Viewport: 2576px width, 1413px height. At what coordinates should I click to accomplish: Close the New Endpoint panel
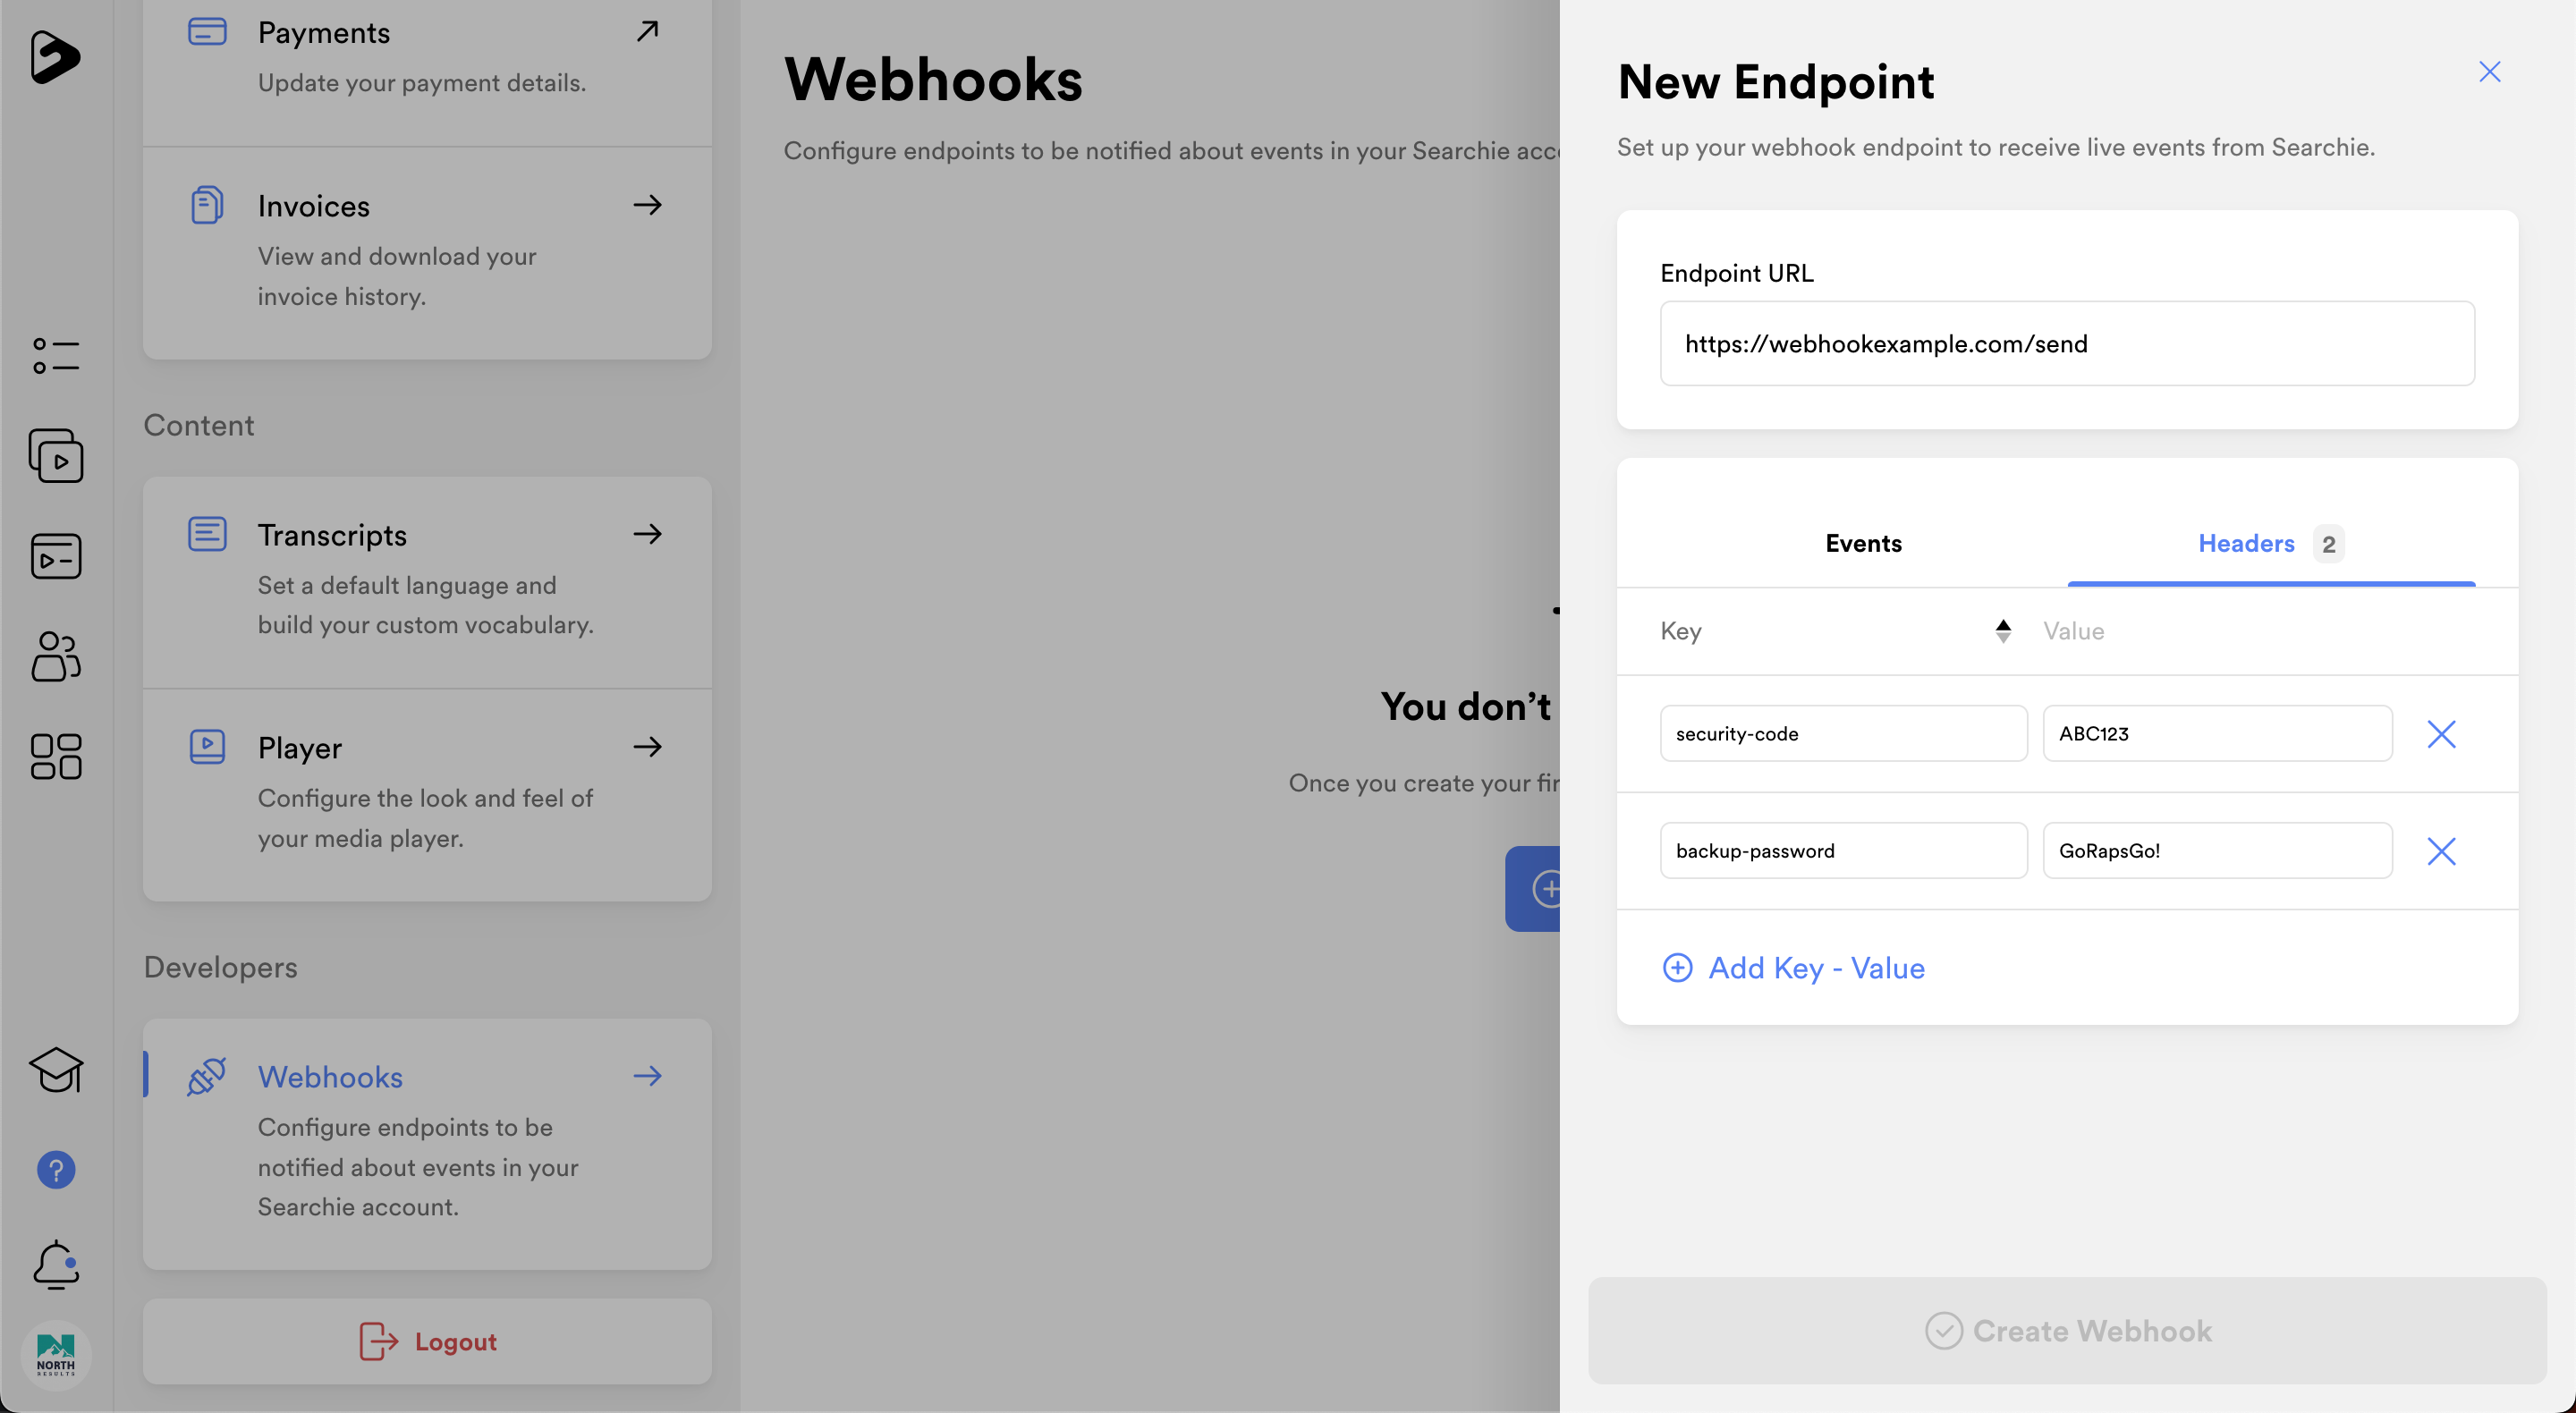click(x=2489, y=72)
